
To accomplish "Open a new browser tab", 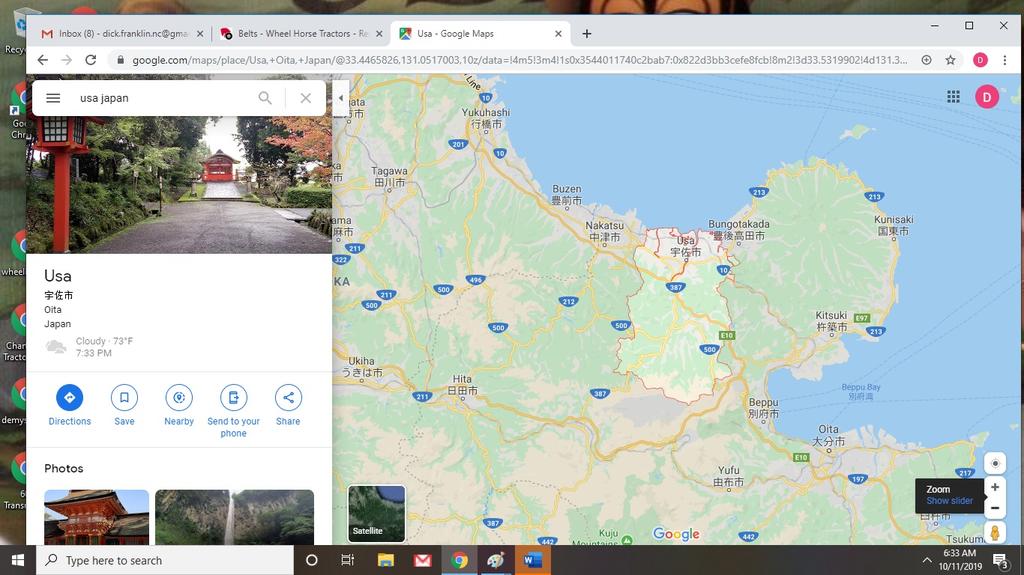I will 586,33.
